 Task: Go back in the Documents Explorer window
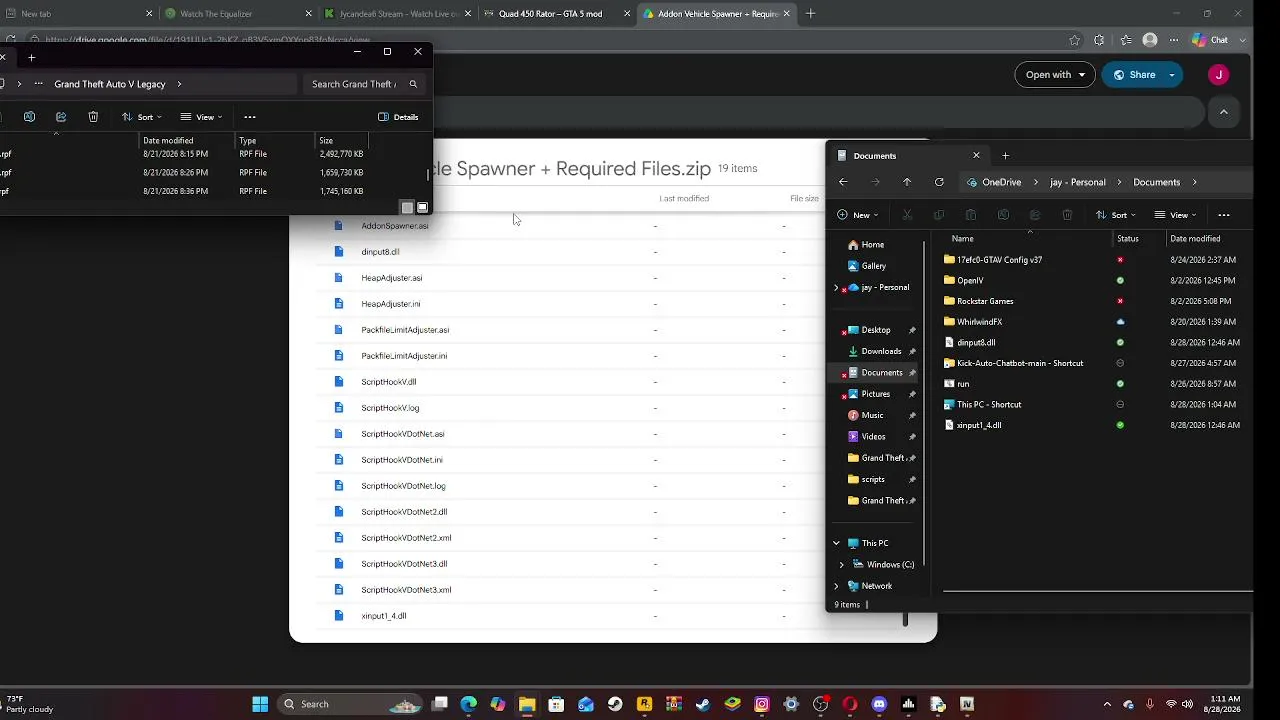pyautogui.click(x=843, y=182)
